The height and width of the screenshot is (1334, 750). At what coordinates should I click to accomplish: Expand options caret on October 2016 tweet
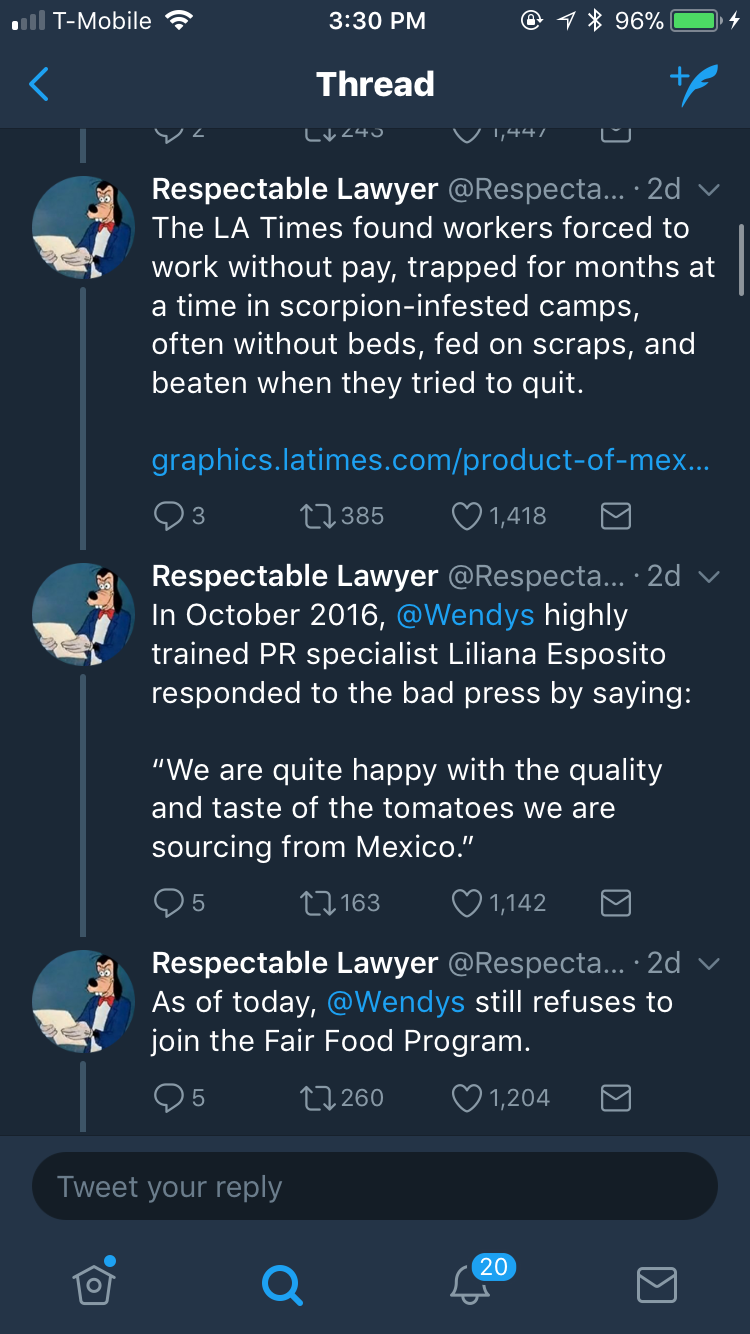pos(708,577)
